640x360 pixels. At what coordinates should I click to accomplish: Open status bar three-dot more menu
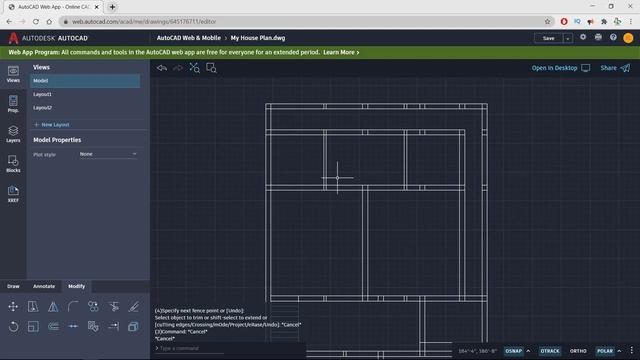click(631, 351)
